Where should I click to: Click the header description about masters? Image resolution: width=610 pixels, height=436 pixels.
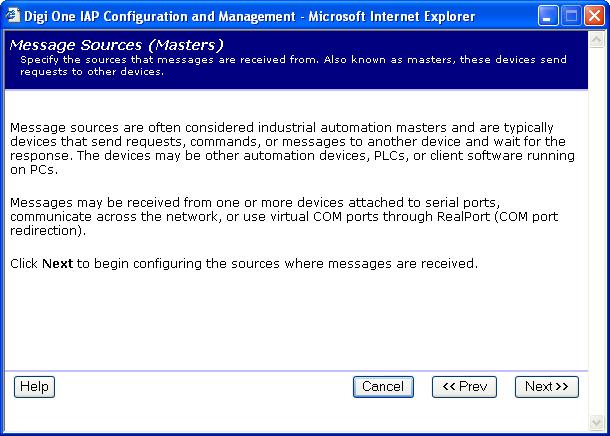click(x=290, y=66)
